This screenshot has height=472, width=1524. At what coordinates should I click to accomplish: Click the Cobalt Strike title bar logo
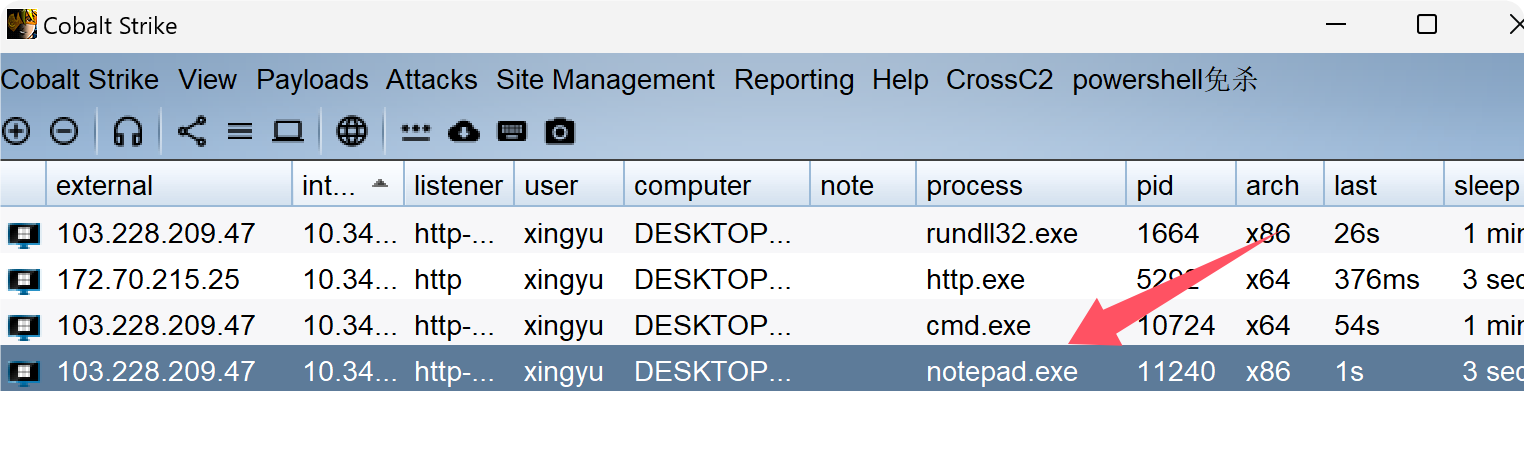(x=22, y=24)
